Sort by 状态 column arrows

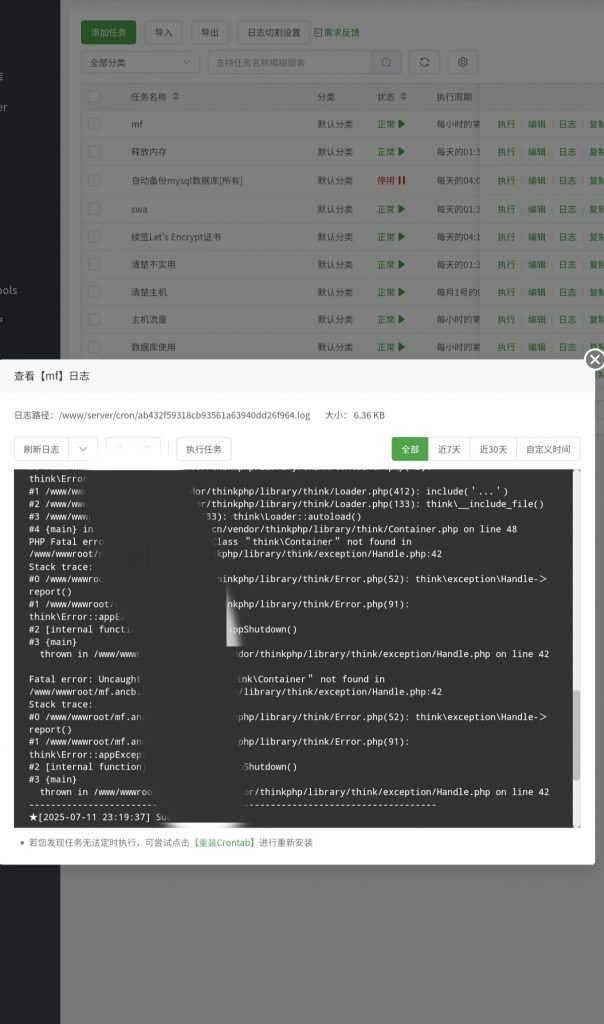point(404,97)
